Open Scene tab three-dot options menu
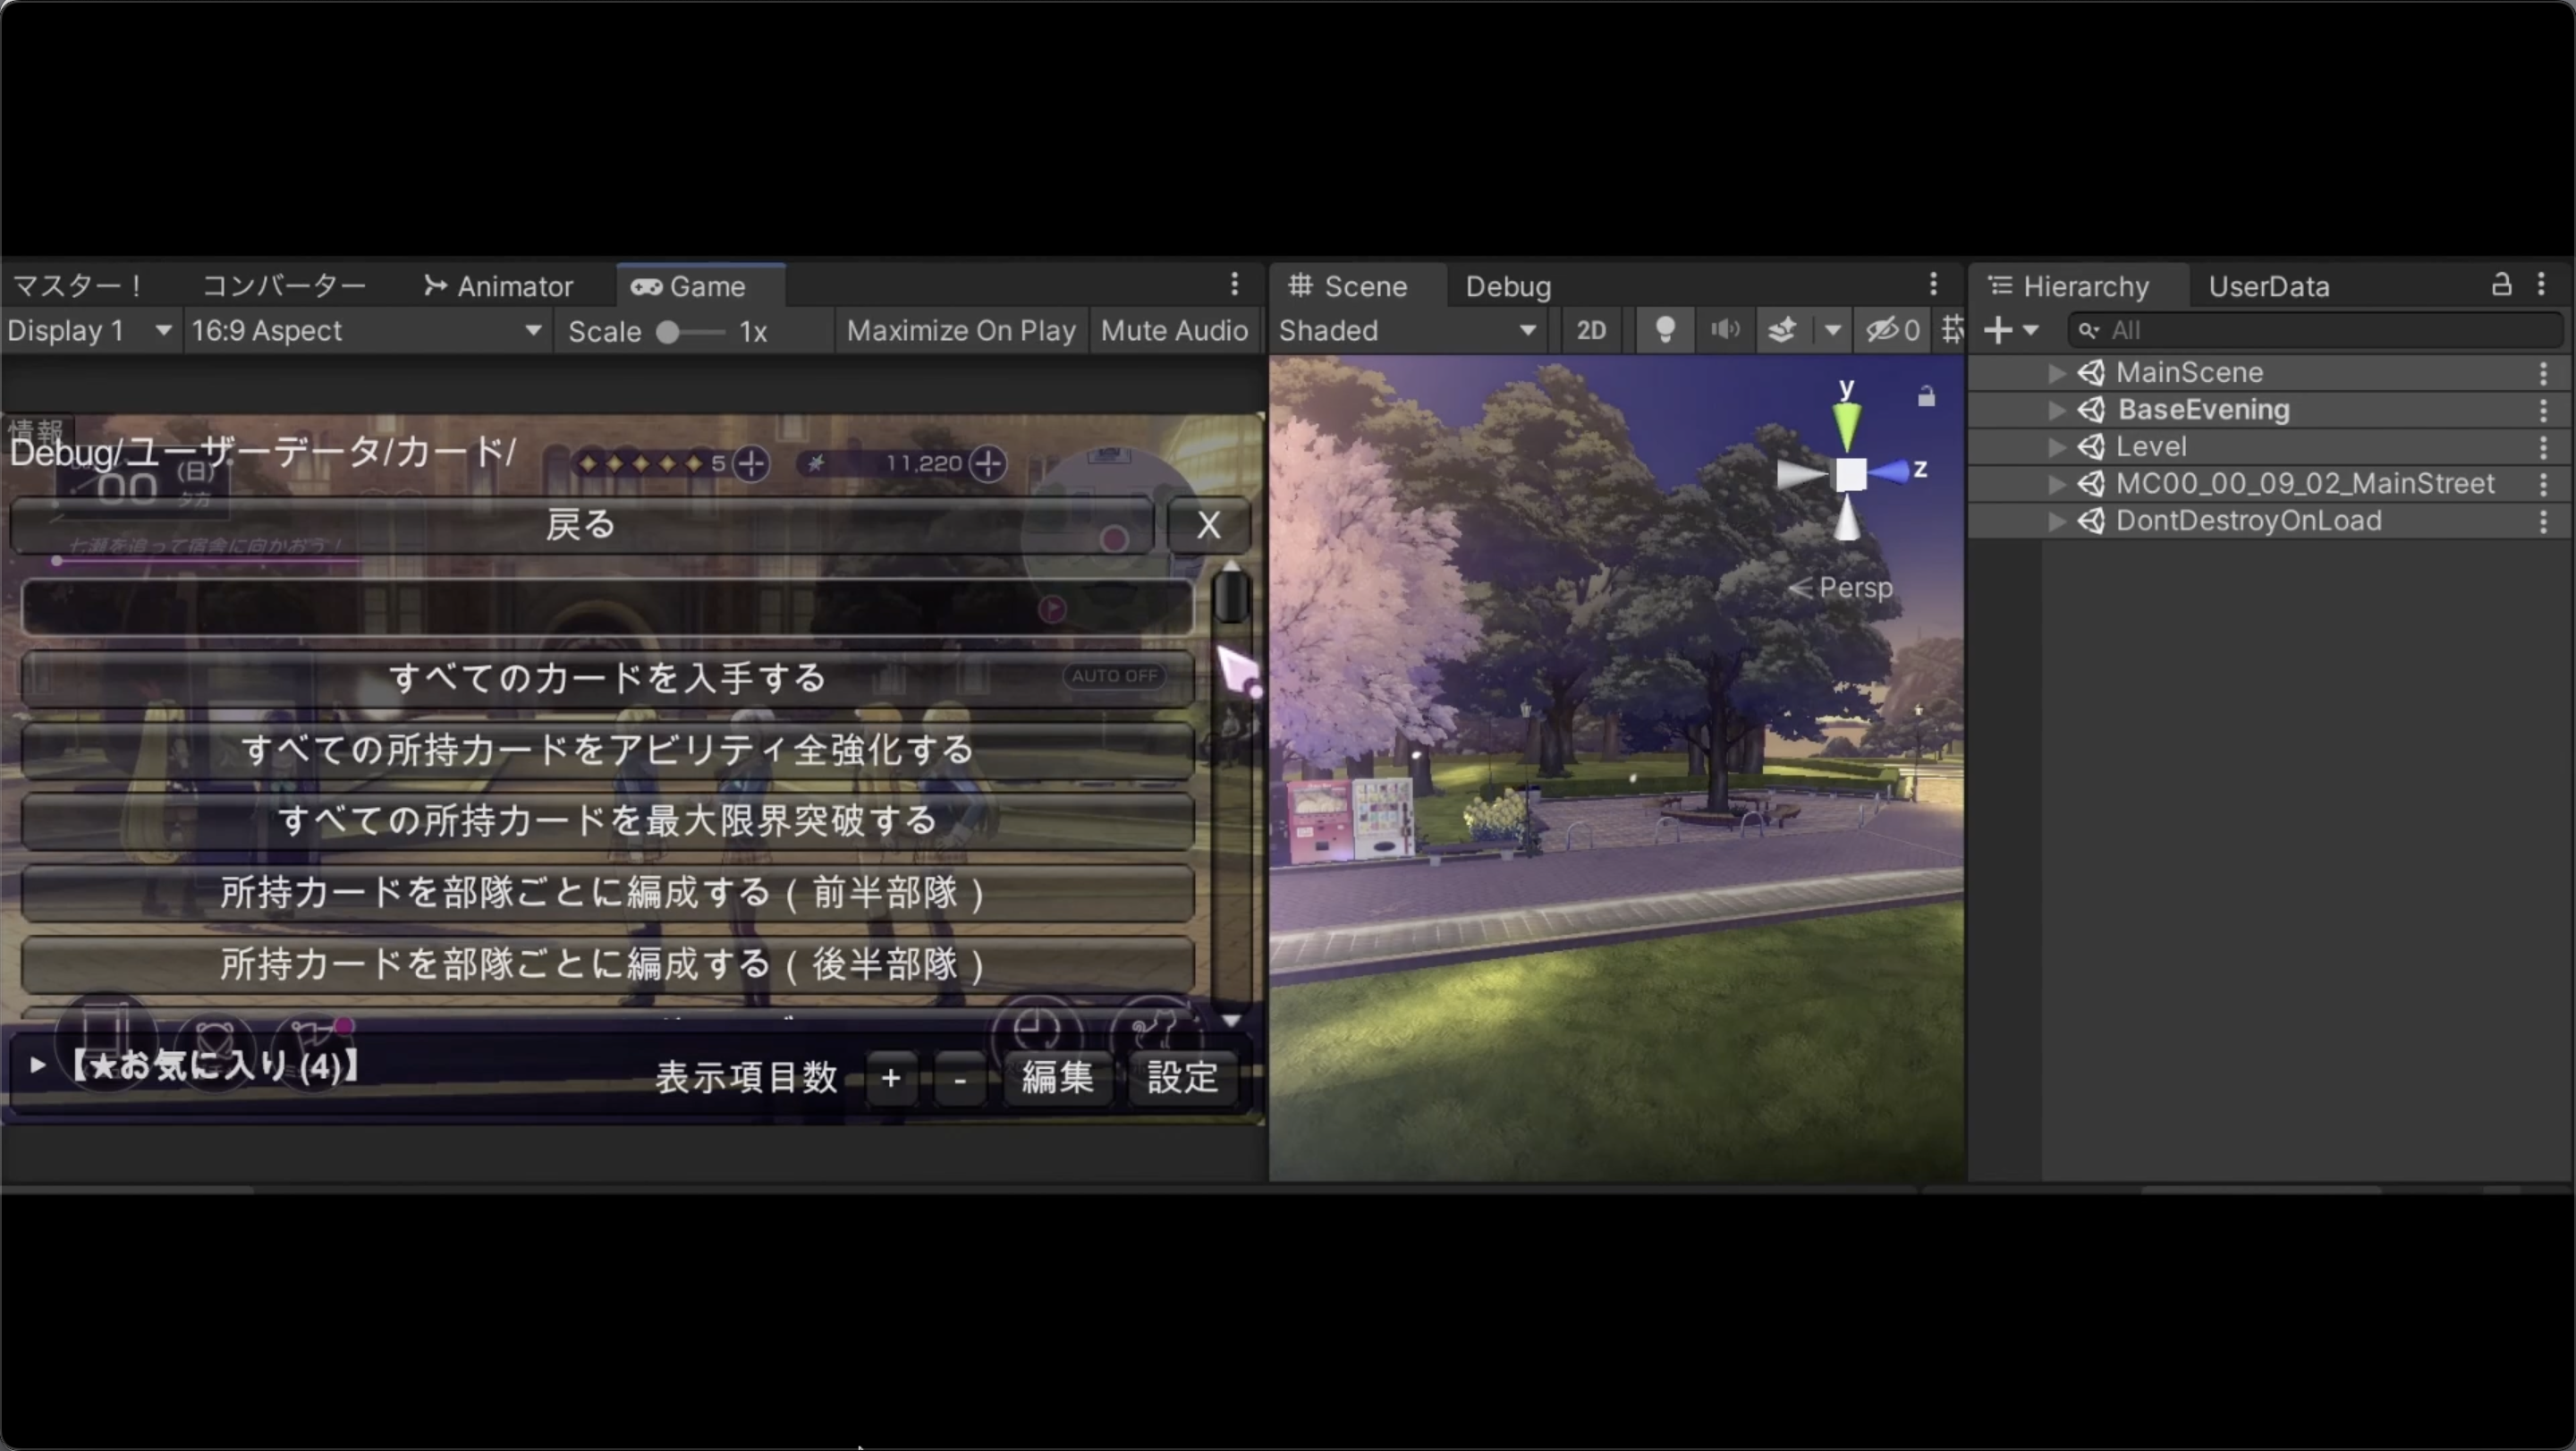 tap(1933, 285)
